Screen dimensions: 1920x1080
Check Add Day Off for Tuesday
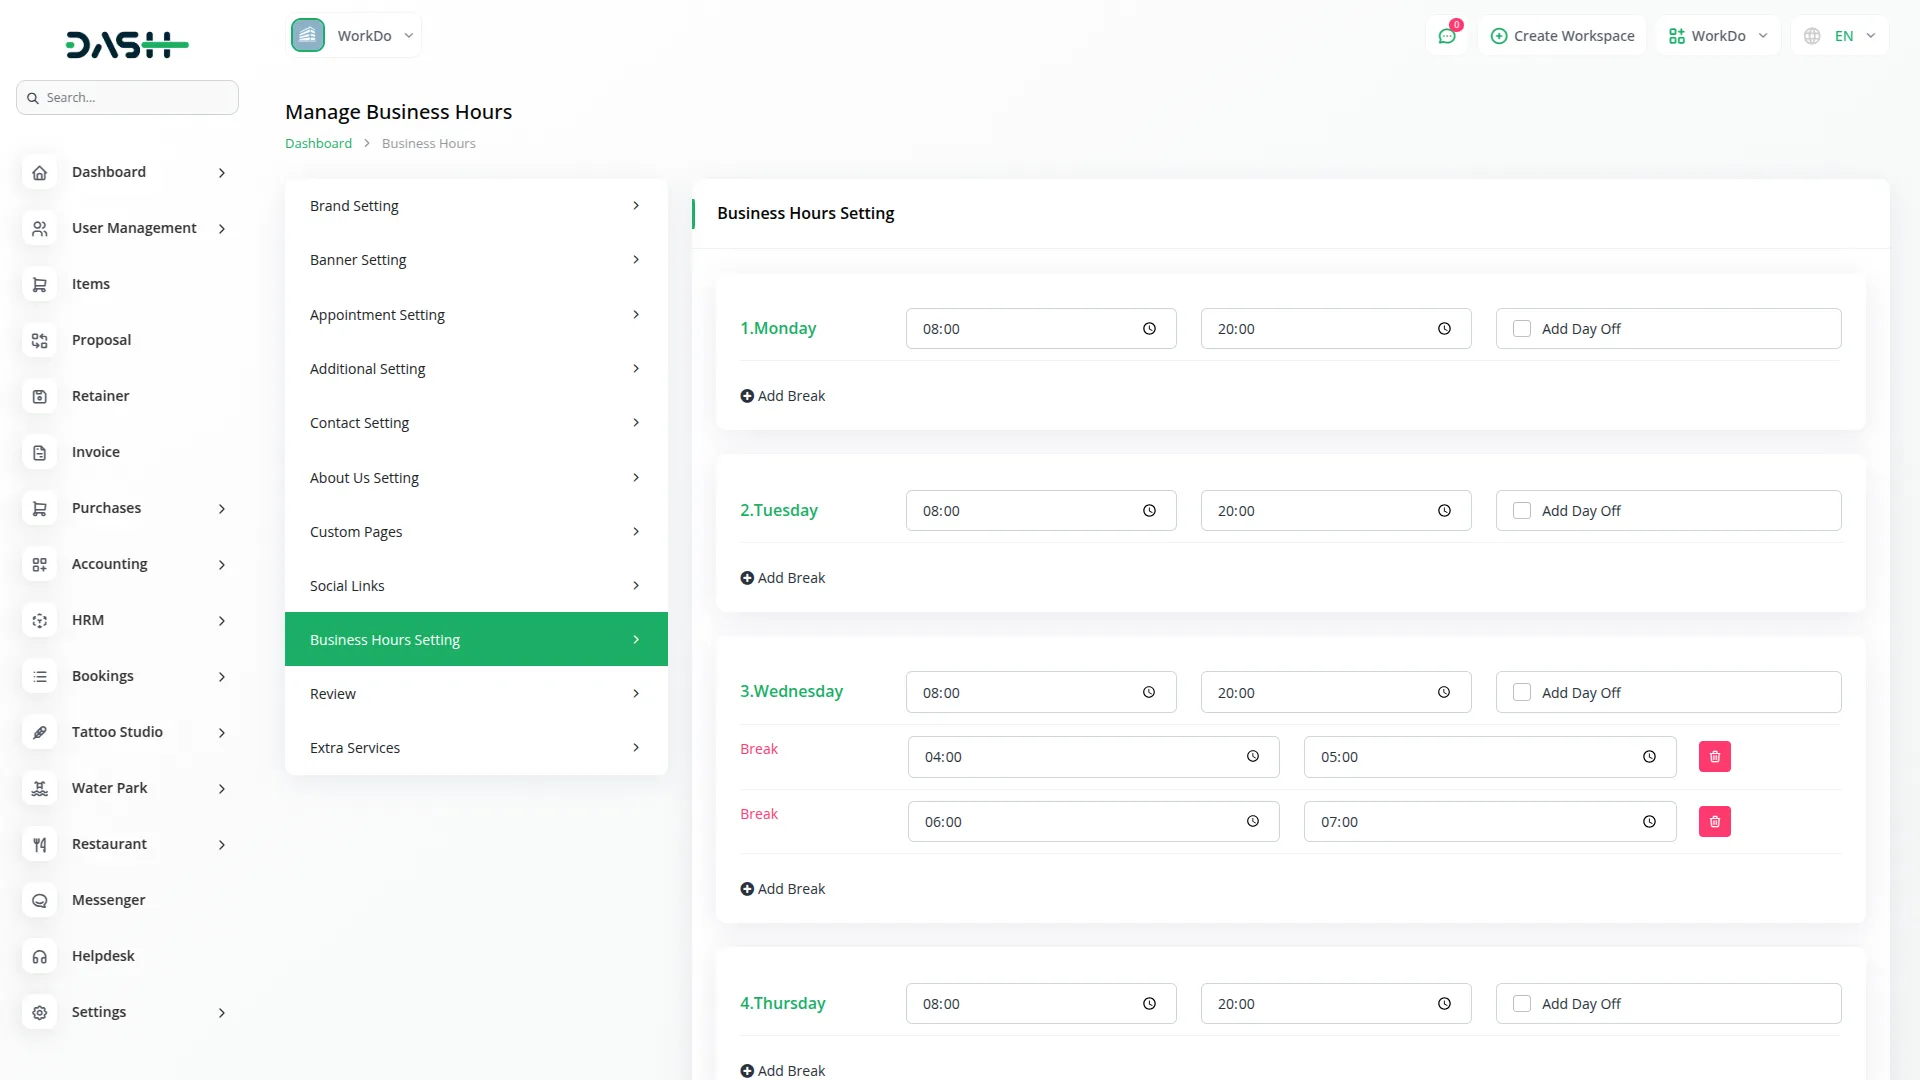tap(1522, 511)
